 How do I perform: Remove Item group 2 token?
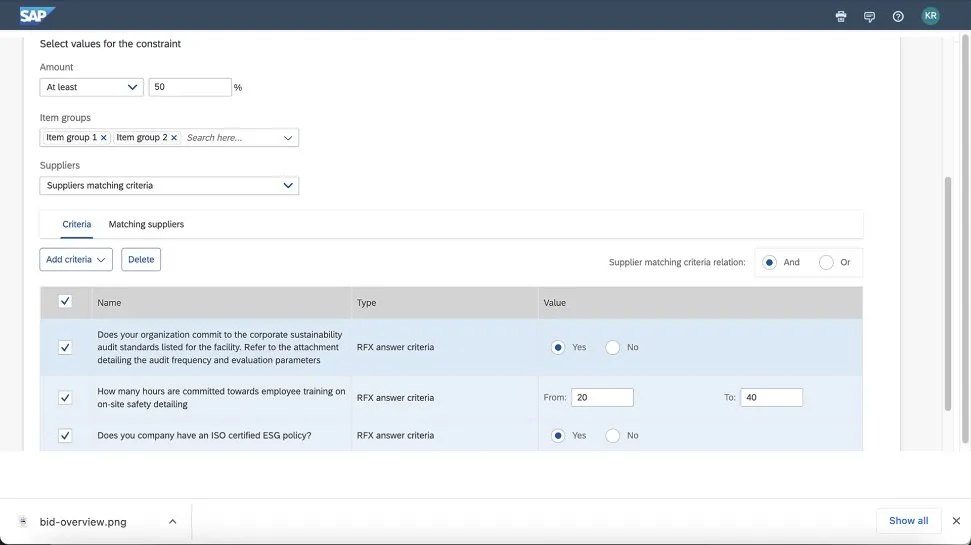(x=174, y=138)
